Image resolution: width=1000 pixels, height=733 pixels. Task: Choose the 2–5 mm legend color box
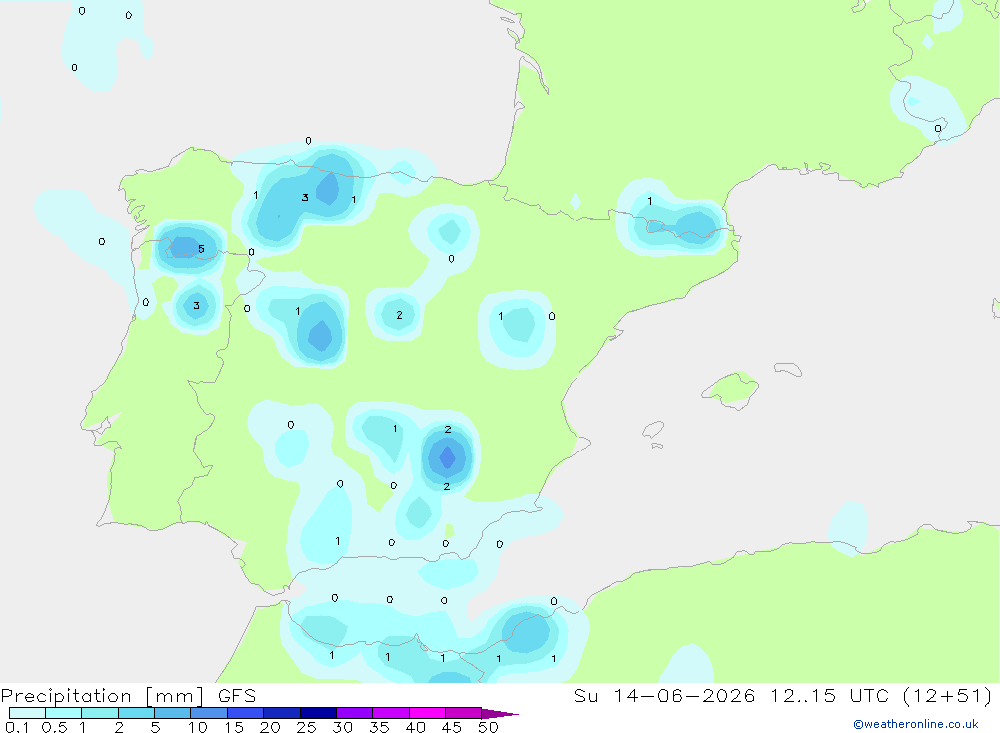click(136, 713)
